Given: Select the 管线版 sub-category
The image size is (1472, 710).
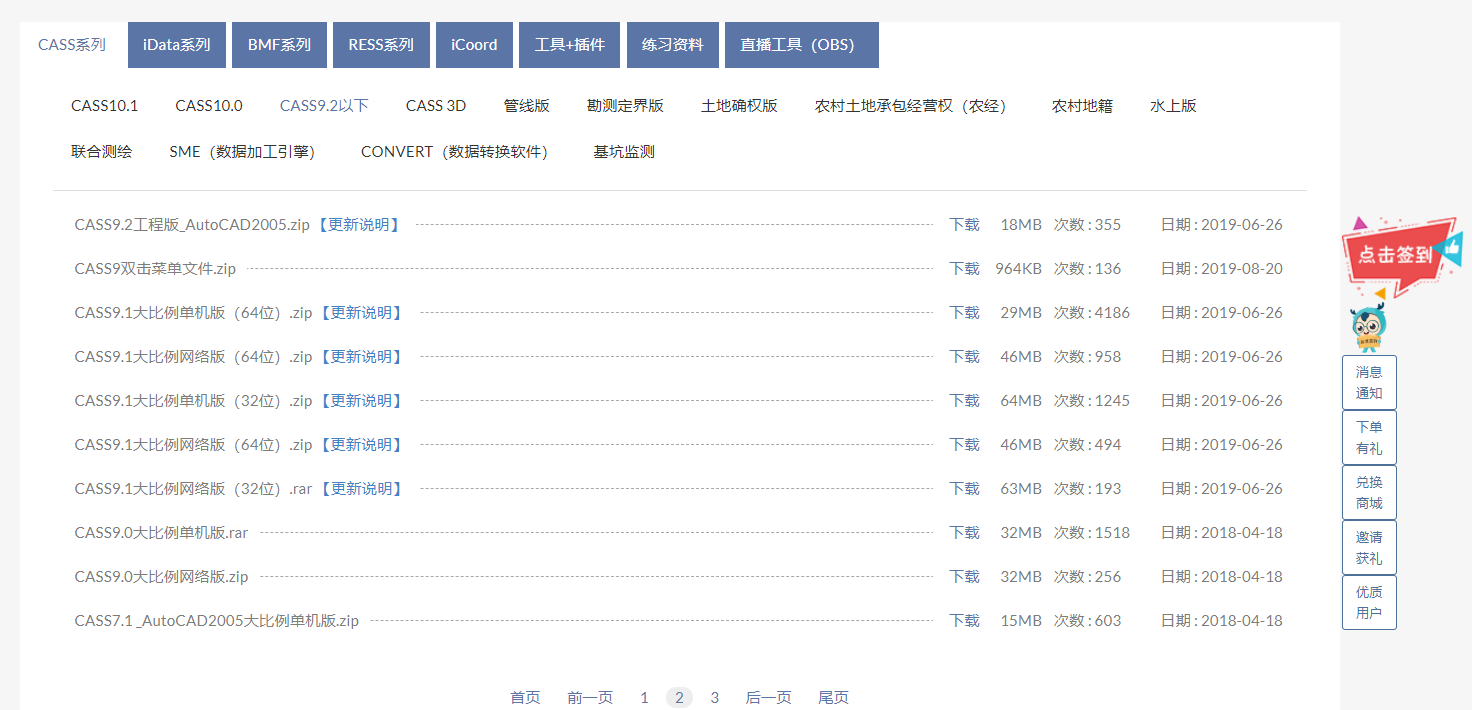Looking at the screenshot, I should (x=527, y=106).
